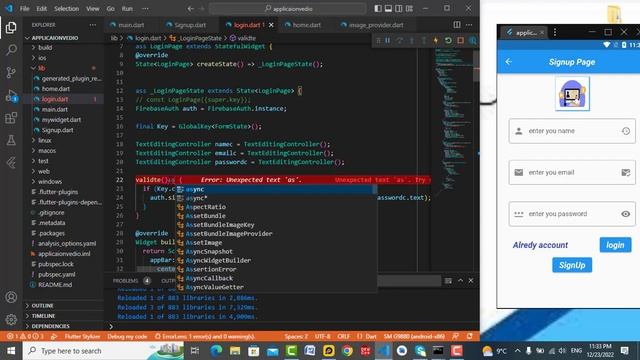Go back with the navigation arrow
The width and height of the screenshot is (640, 360).
point(191,9)
